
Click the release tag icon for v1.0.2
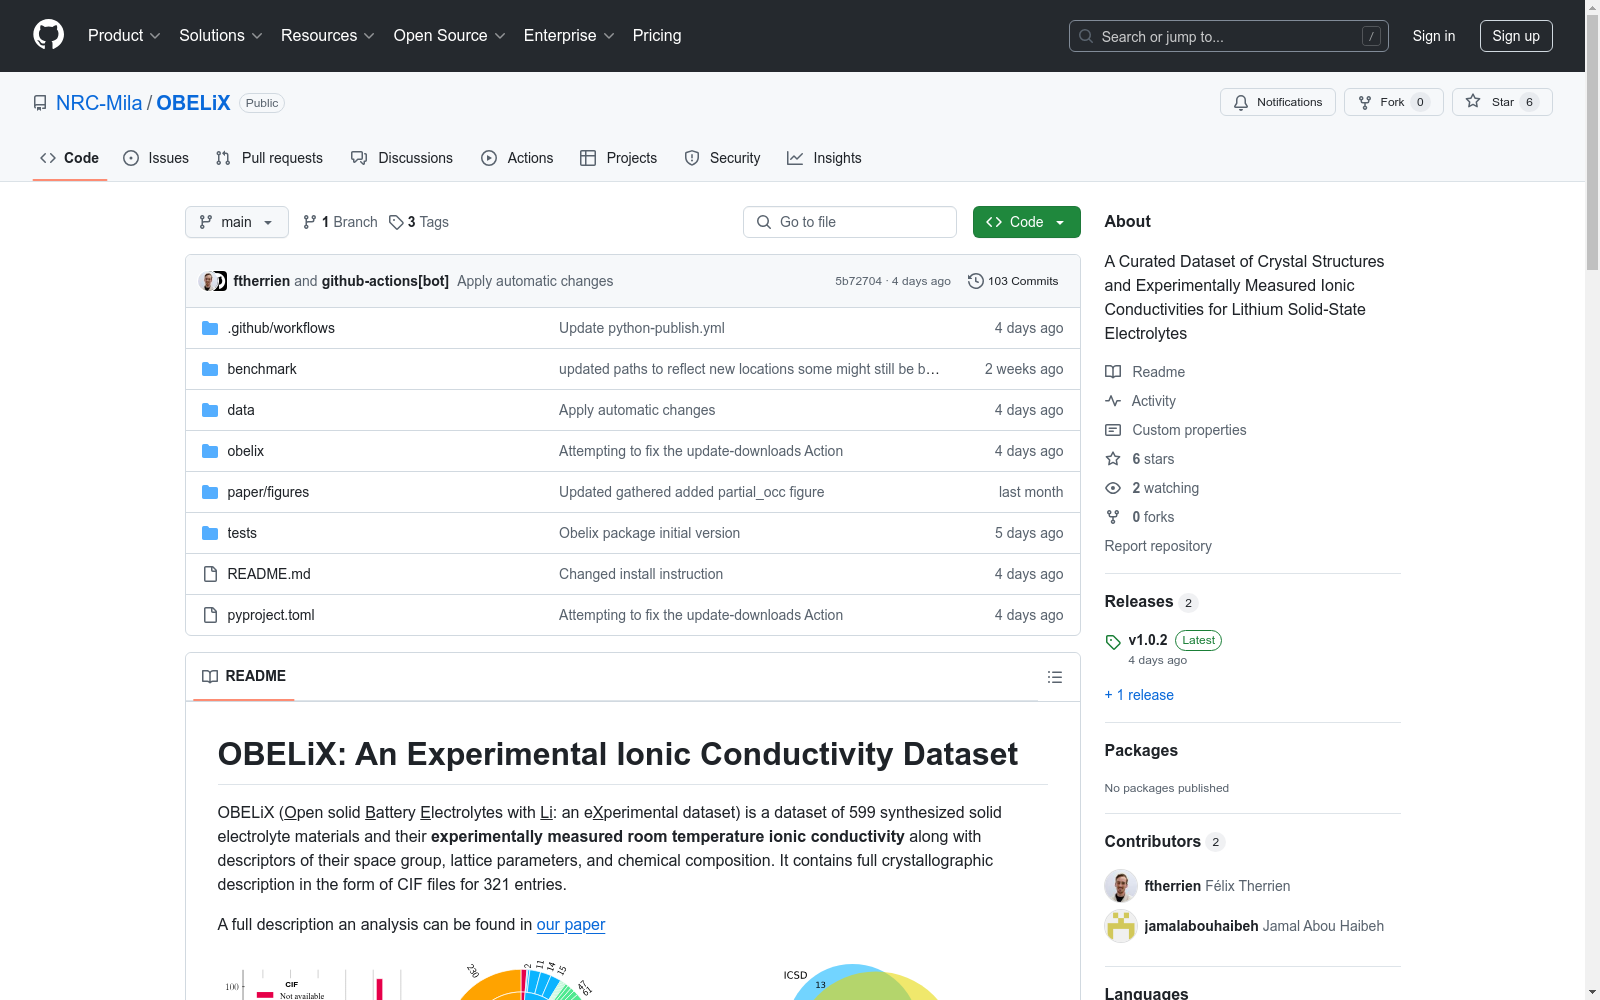[x=1113, y=642]
